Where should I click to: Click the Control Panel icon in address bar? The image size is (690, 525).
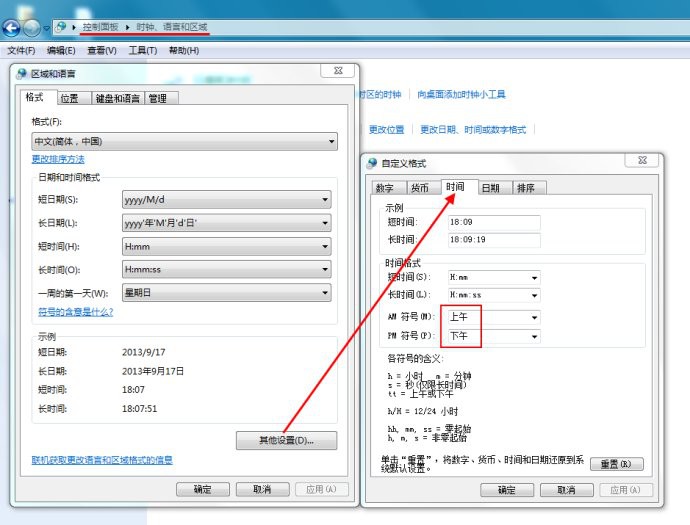click(61, 27)
